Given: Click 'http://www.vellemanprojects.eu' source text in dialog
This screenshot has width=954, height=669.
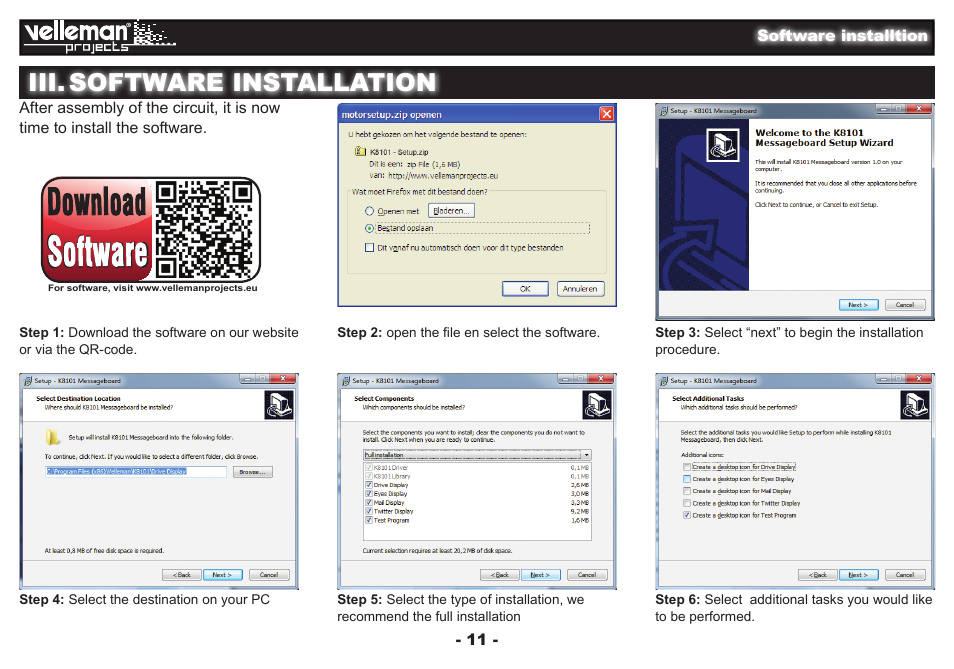Looking at the screenshot, I should [x=443, y=176].
